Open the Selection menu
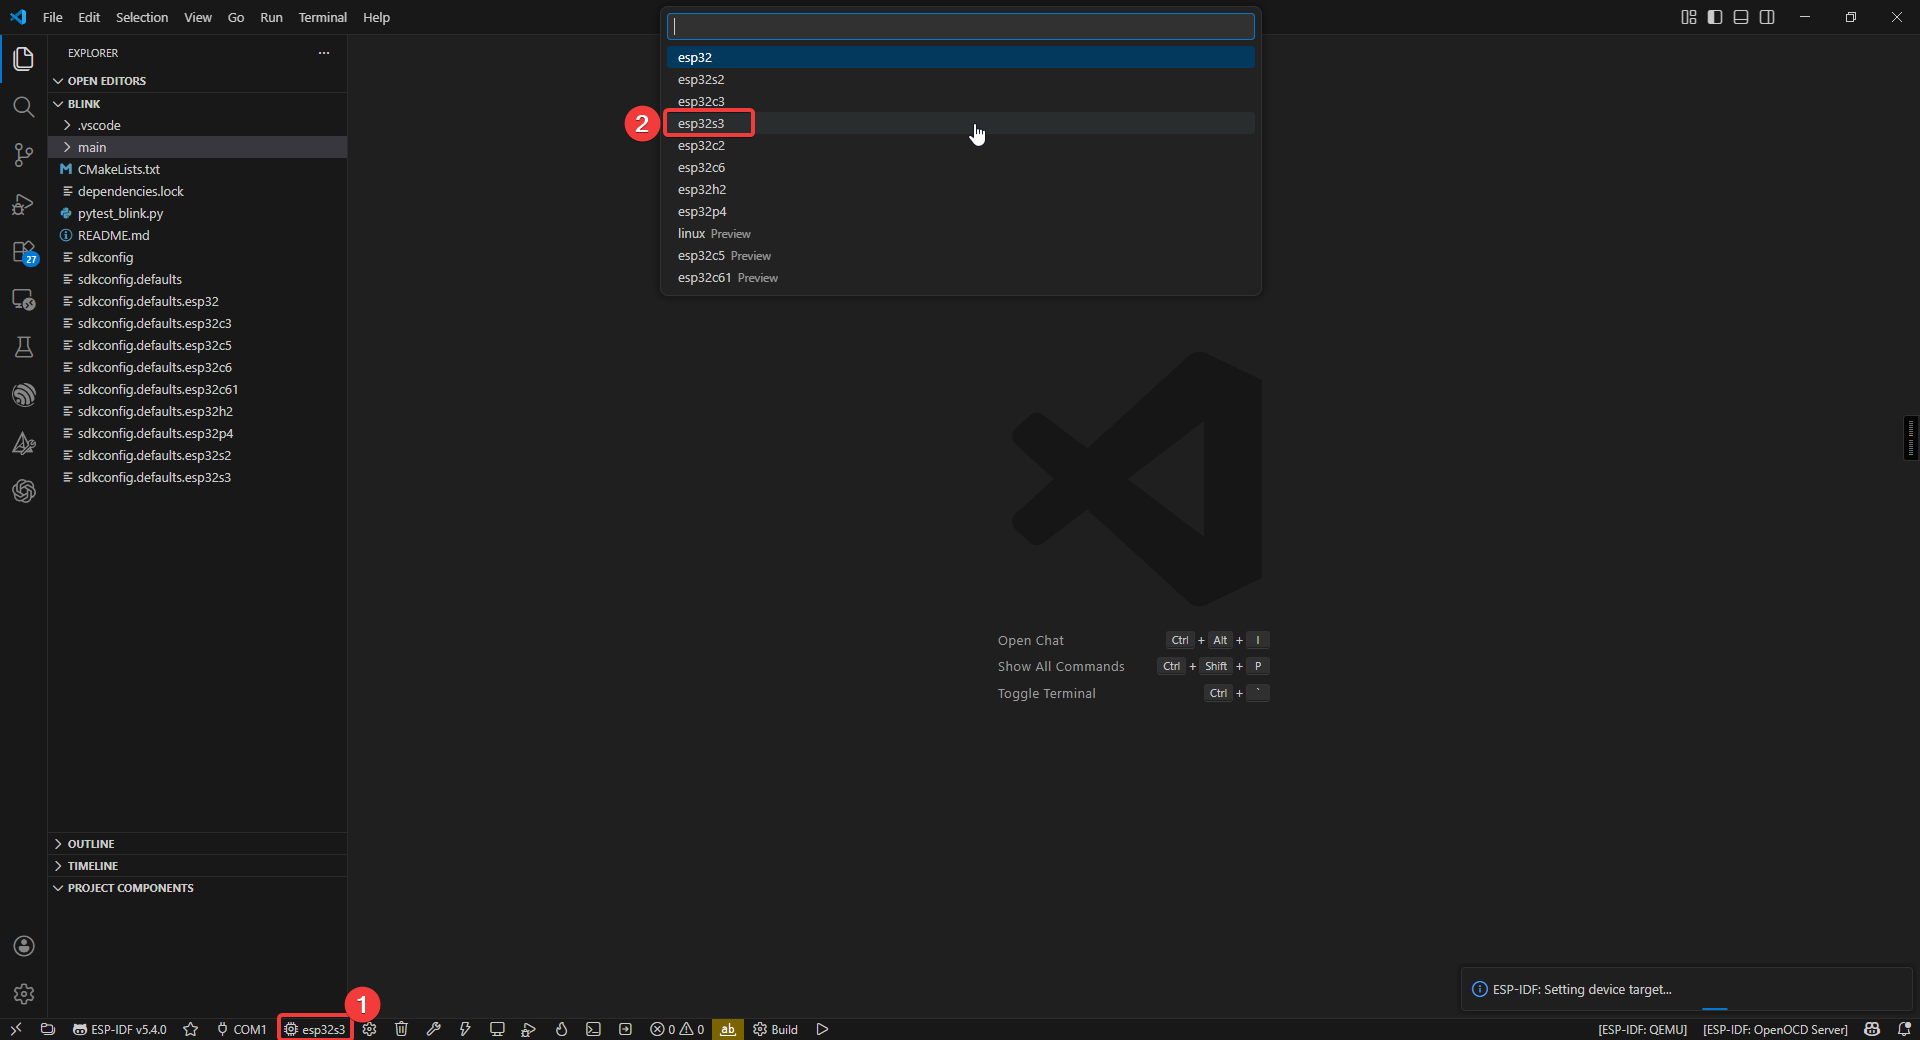Image resolution: width=1920 pixels, height=1040 pixels. click(x=142, y=17)
